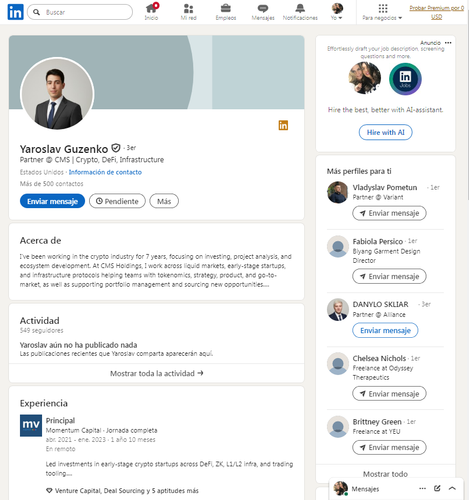Screen dimensions: 469x500
Task: Open Brittney Green's profile
Action: coord(377,422)
